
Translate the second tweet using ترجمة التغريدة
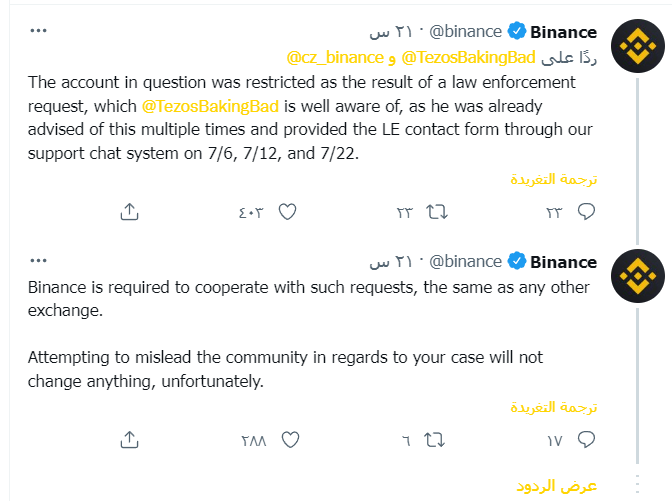point(553,407)
